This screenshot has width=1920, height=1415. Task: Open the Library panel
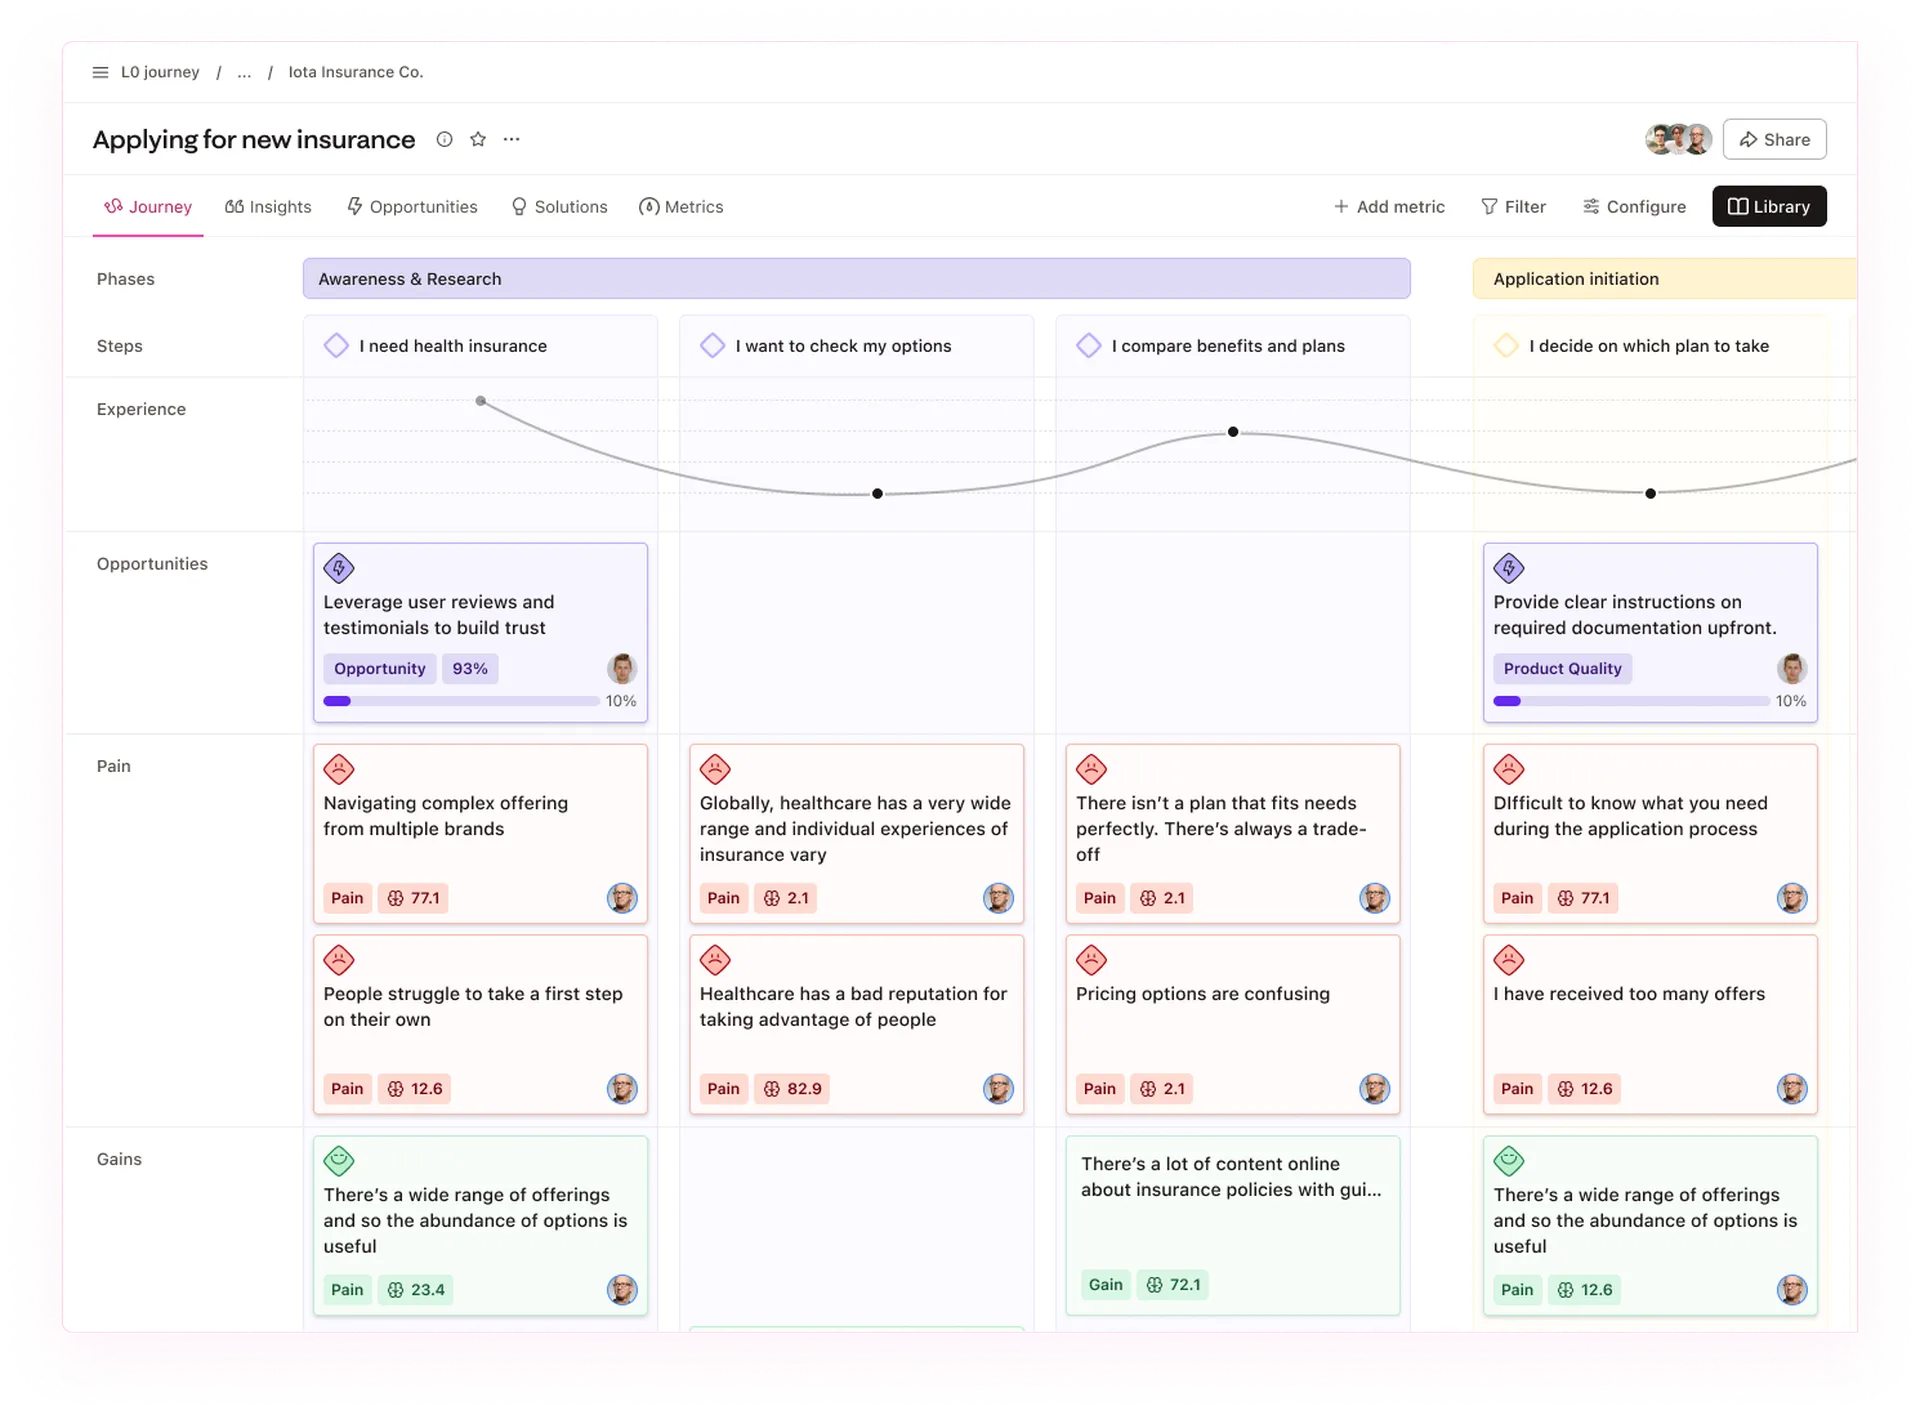click(x=1769, y=206)
